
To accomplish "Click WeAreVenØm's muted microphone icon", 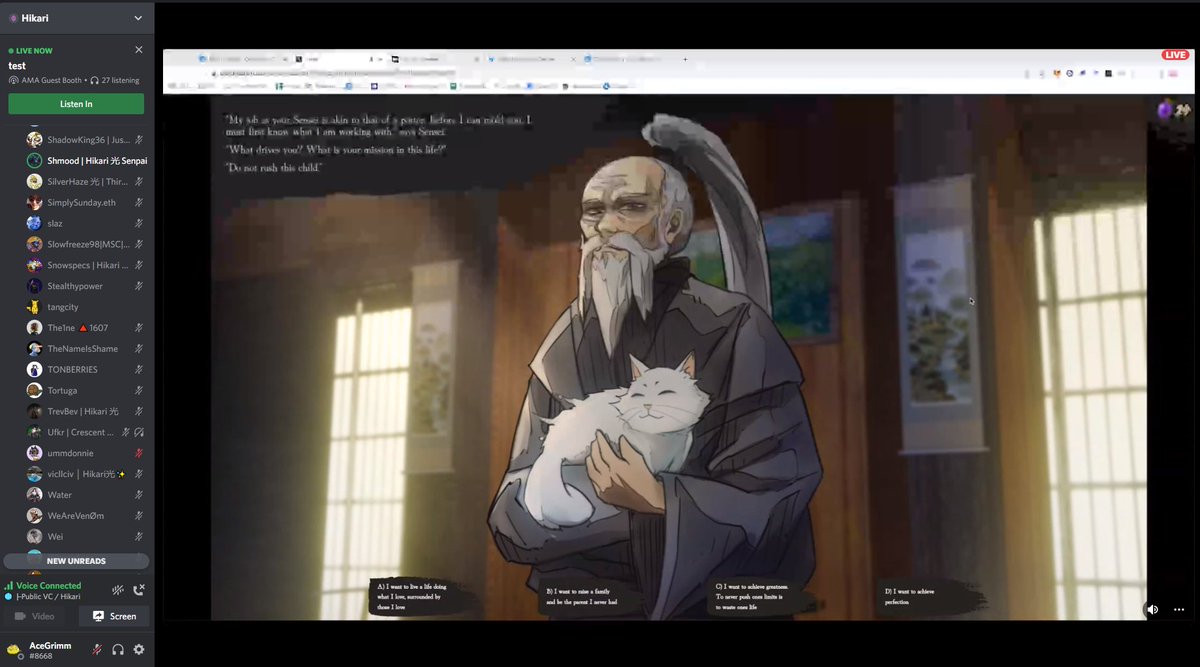I will pos(140,516).
